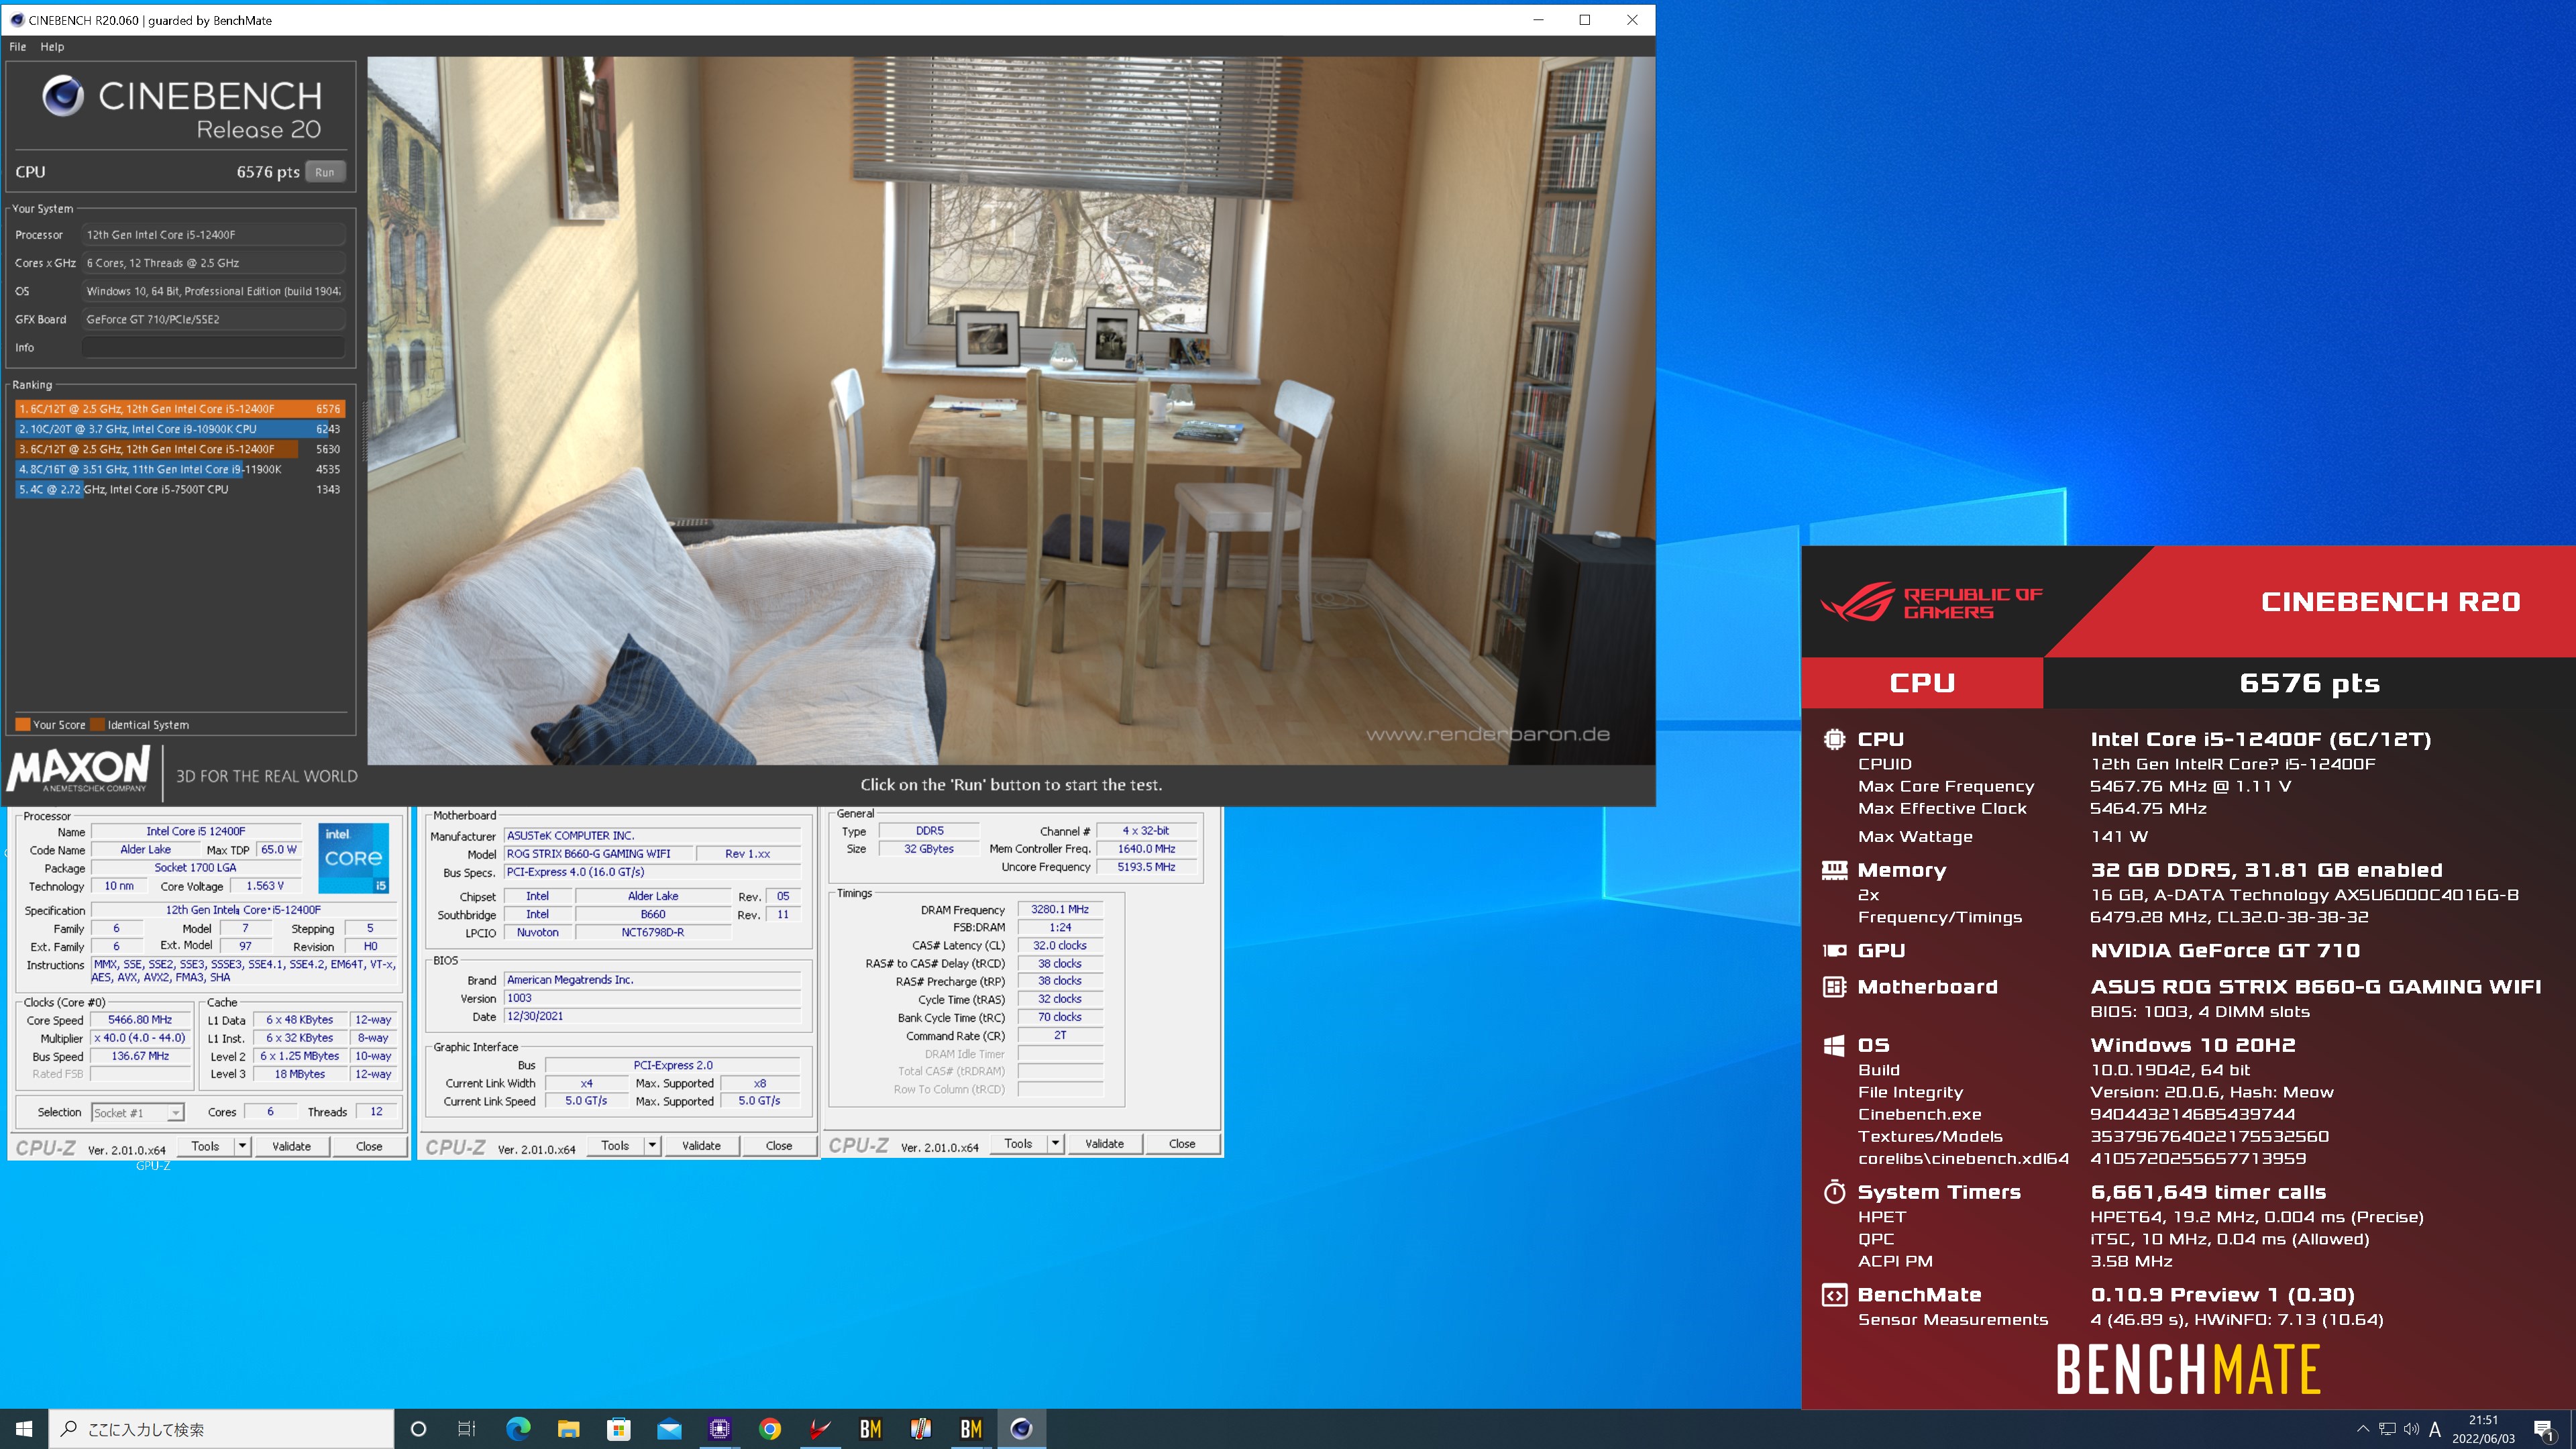Expand Tools dropdown arrow in CPU-Z Motherboard window
The width and height of the screenshot is (2576, 1449).
652,1145
